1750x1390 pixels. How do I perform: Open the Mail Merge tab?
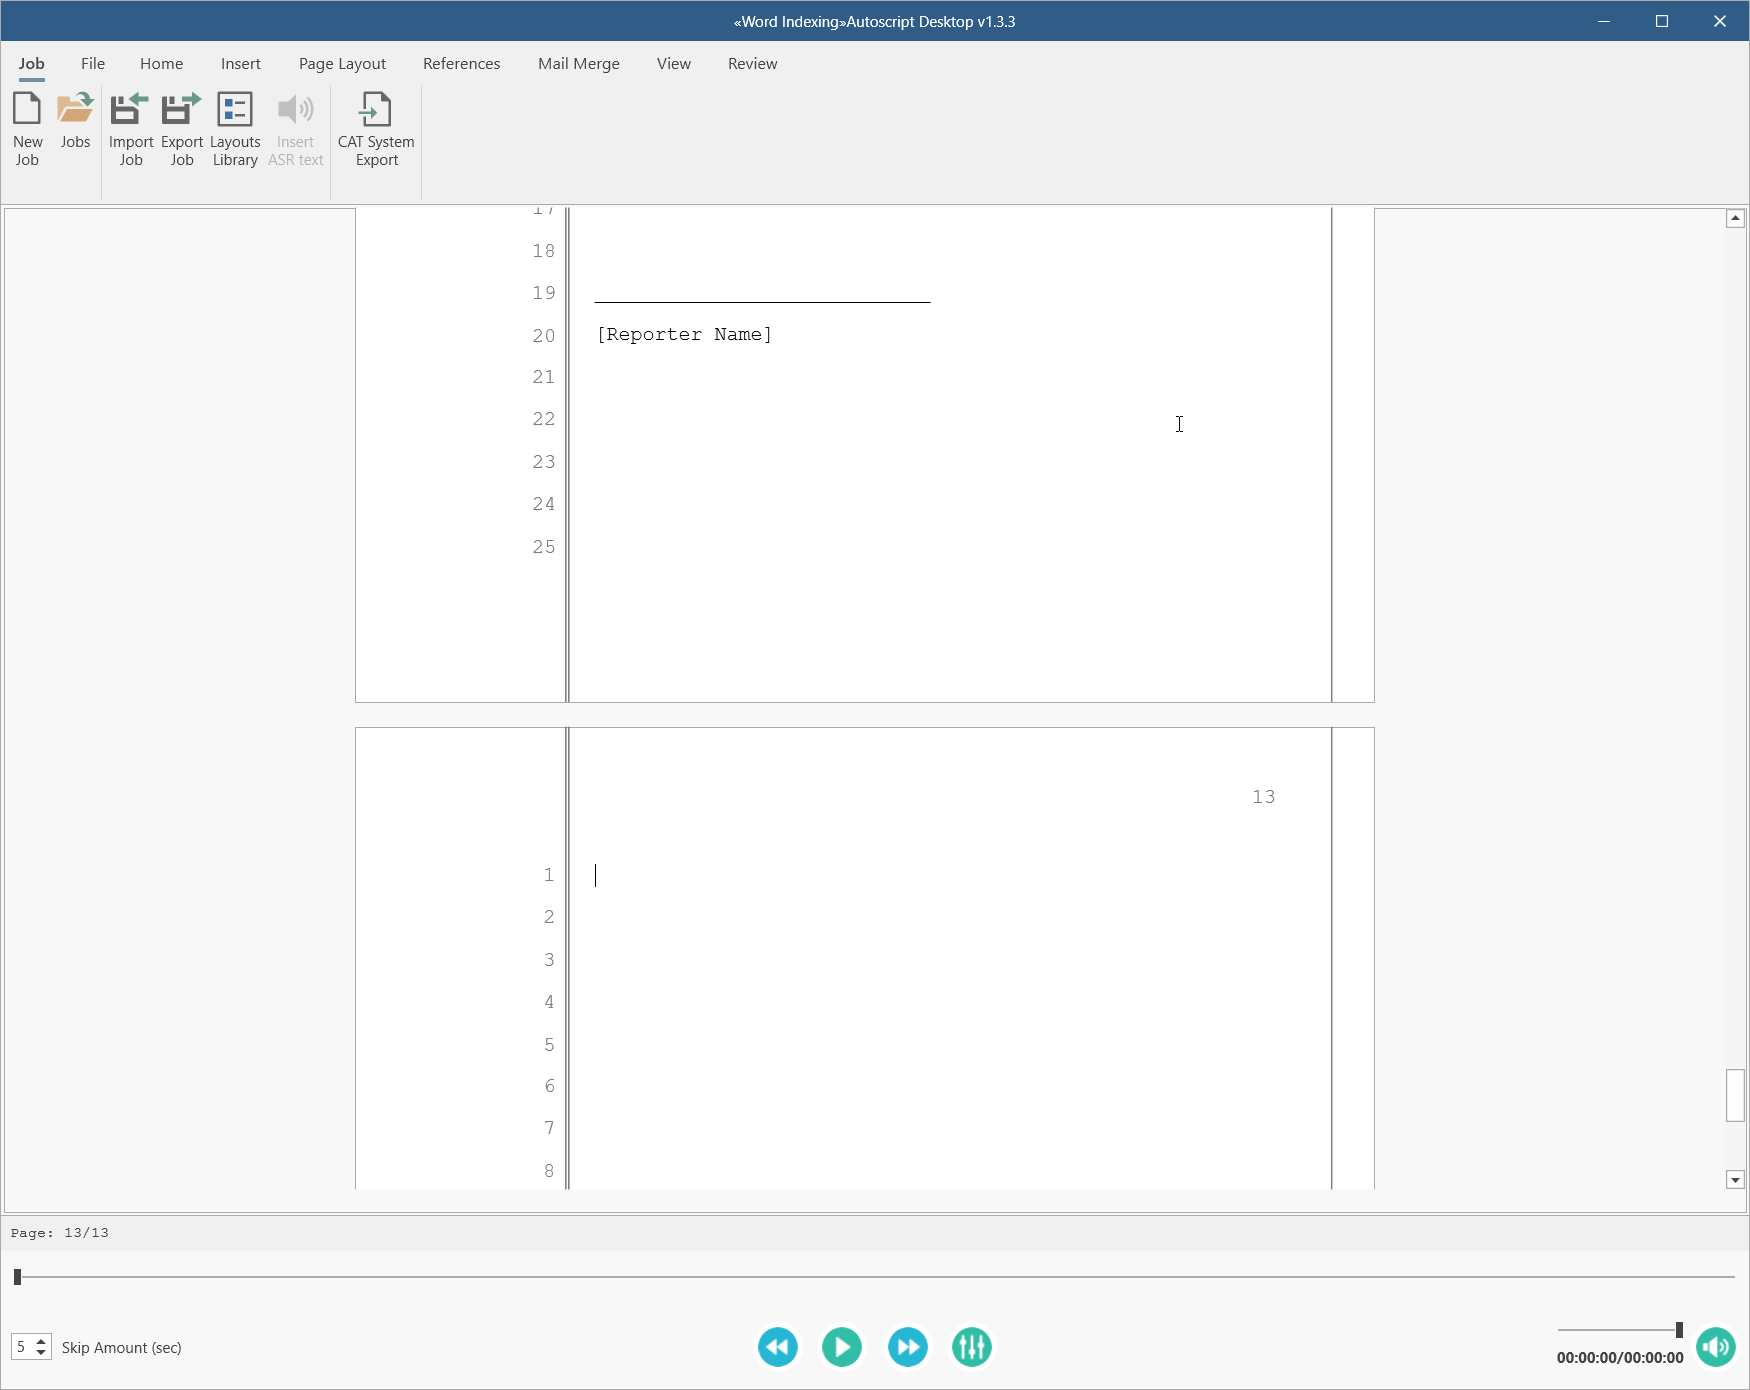(578, 64)
